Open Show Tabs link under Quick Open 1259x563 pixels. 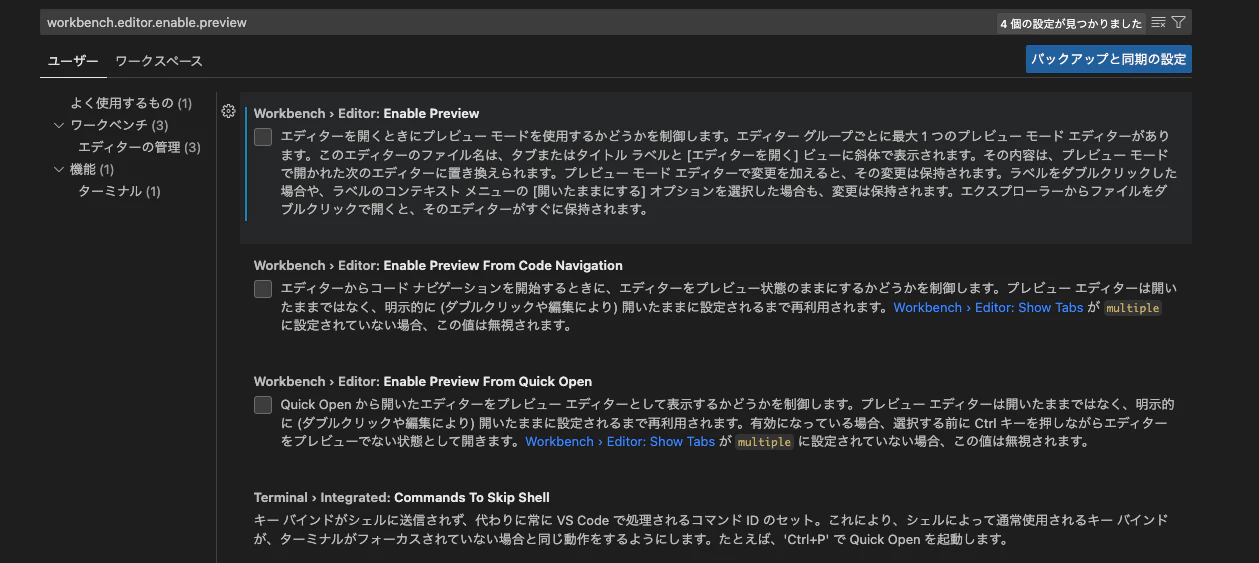(x=620, y=441)
